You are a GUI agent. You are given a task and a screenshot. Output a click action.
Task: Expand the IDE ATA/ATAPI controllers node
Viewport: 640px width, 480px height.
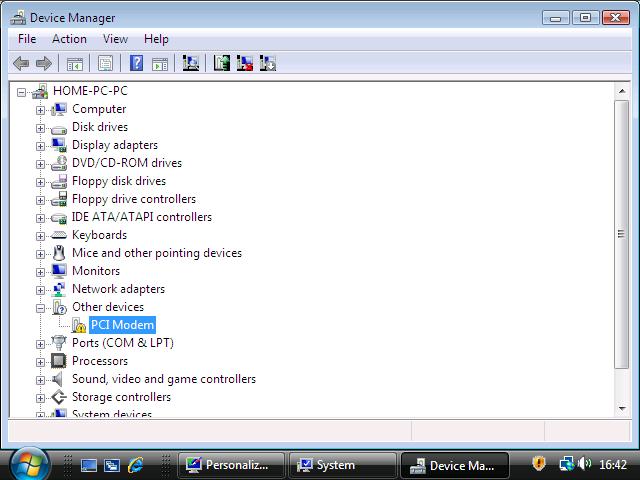(x=40, y=218)
